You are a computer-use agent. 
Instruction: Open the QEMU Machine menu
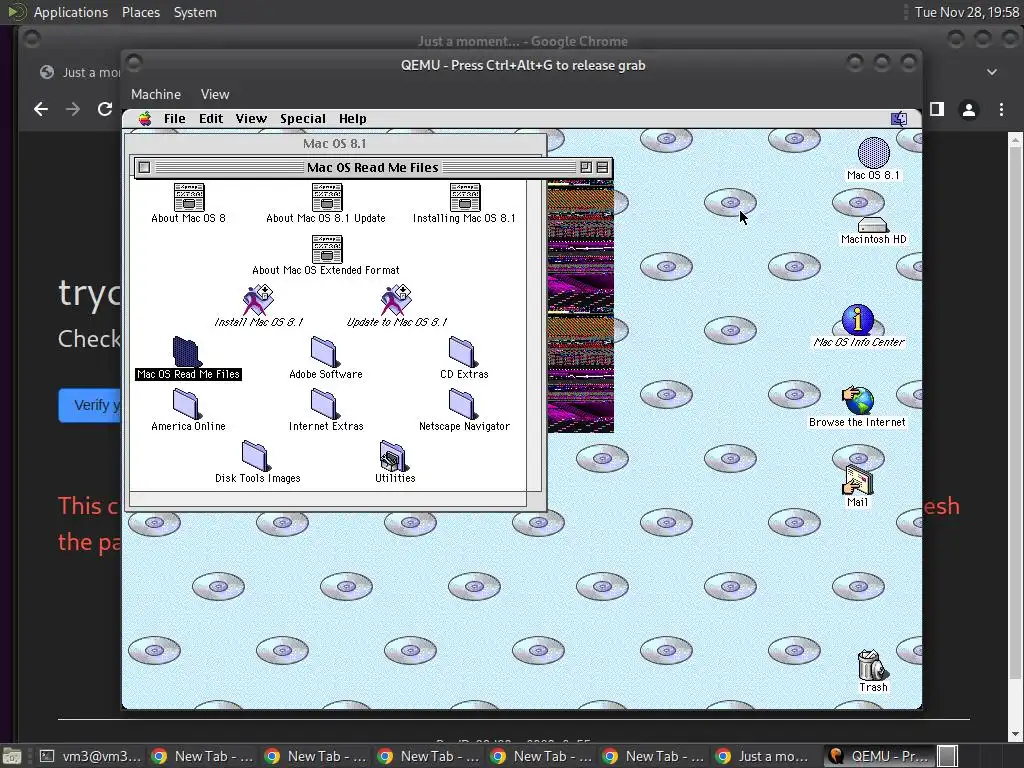156,94
